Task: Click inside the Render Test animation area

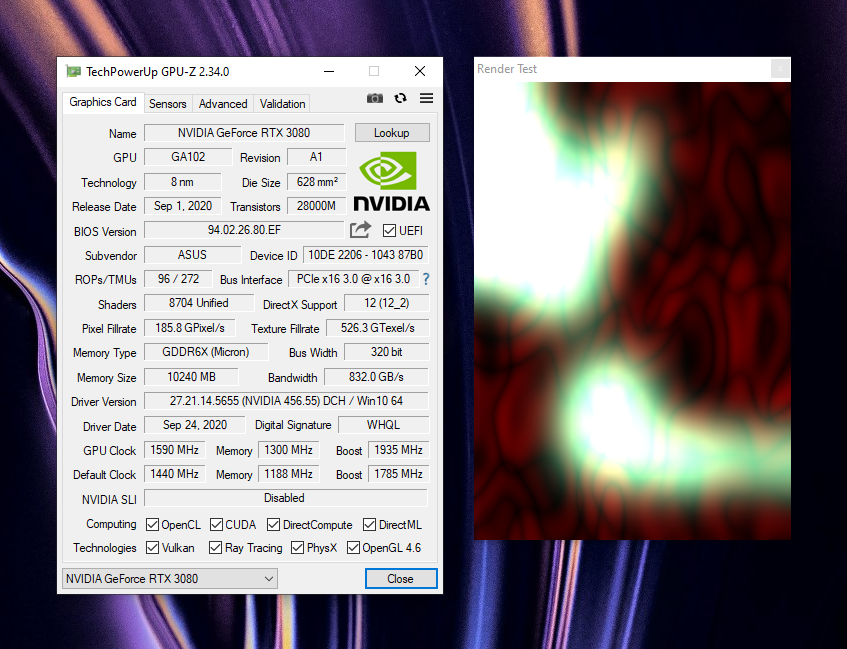Action: click(x=633, y=311)
